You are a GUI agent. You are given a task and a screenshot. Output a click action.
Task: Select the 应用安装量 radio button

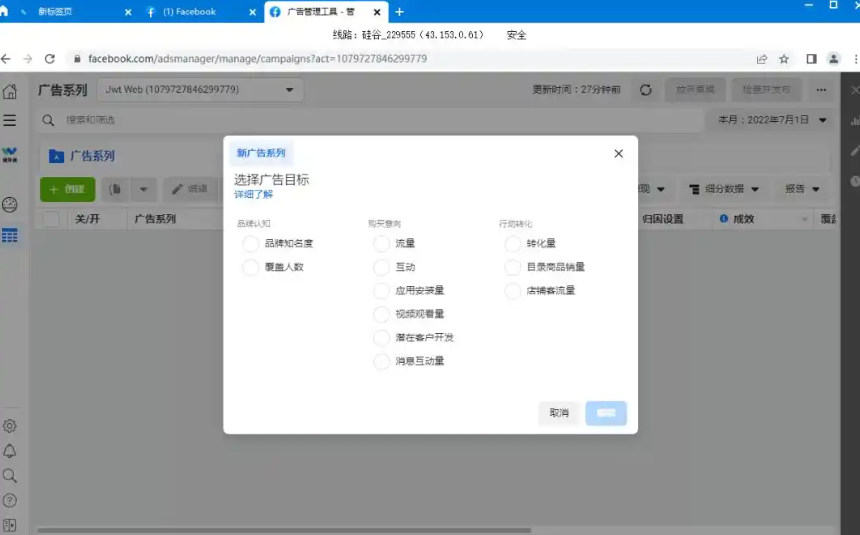(381, 291)
